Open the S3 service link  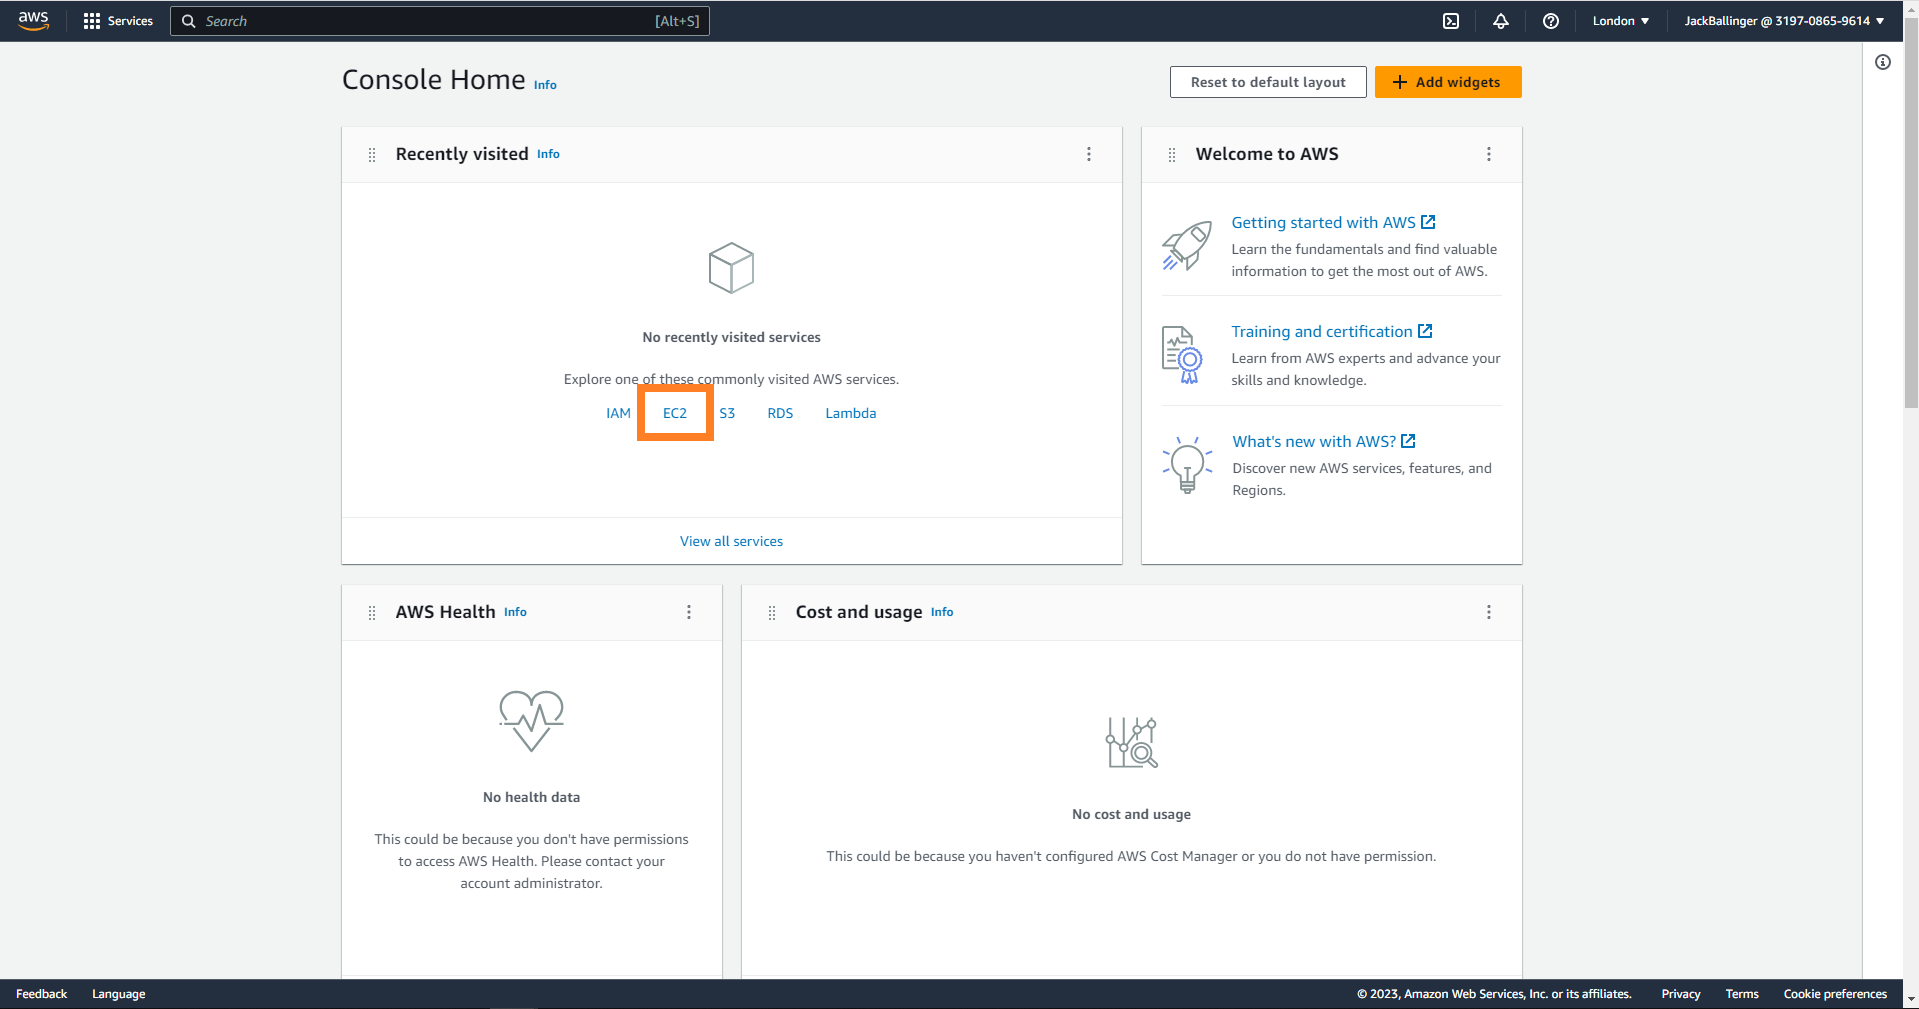727,413
